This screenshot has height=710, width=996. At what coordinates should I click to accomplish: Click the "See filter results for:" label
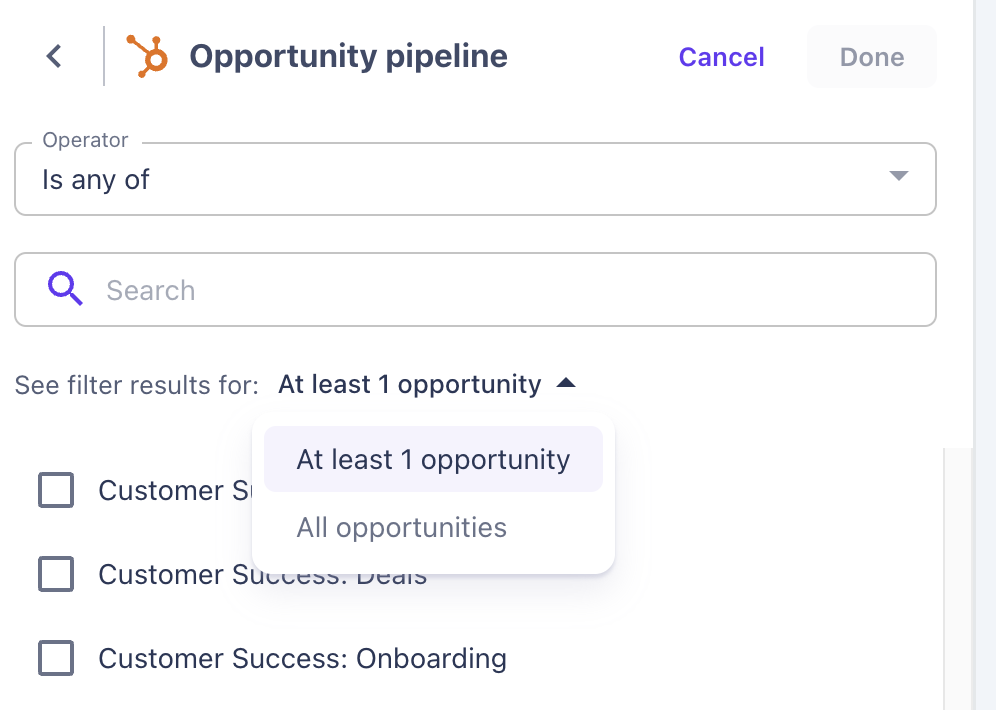pyautogui.click(x=136, y=385)
